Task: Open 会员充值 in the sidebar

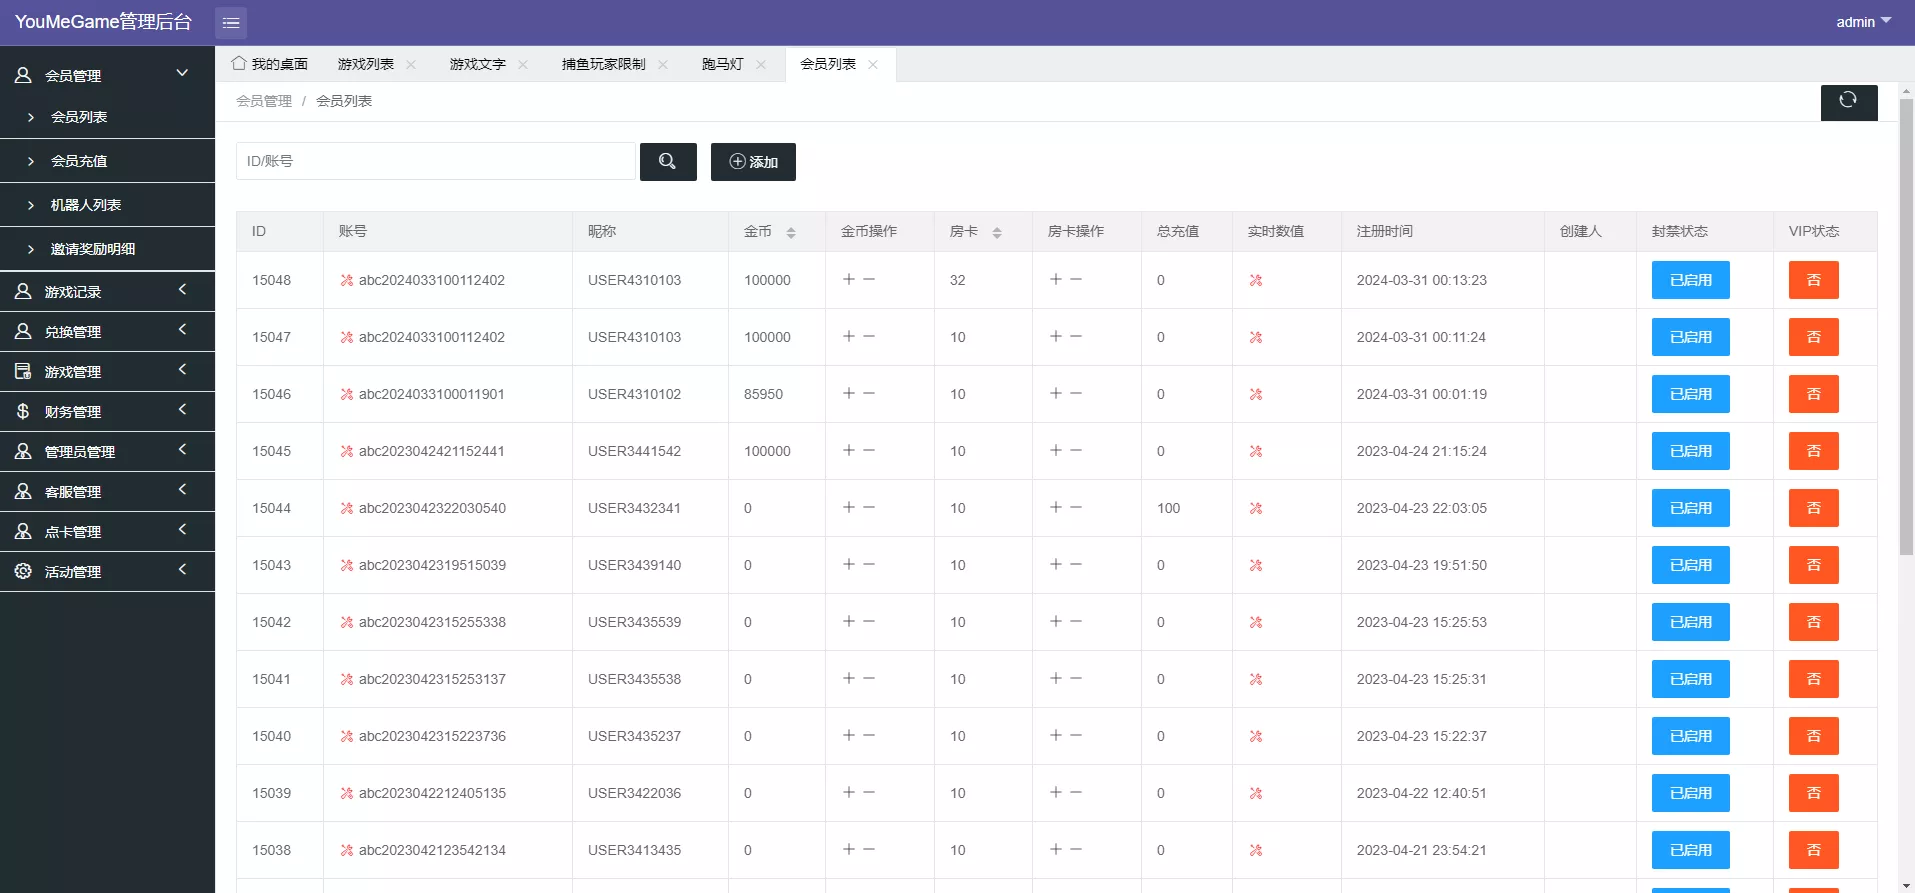Action: coord(79,161)
